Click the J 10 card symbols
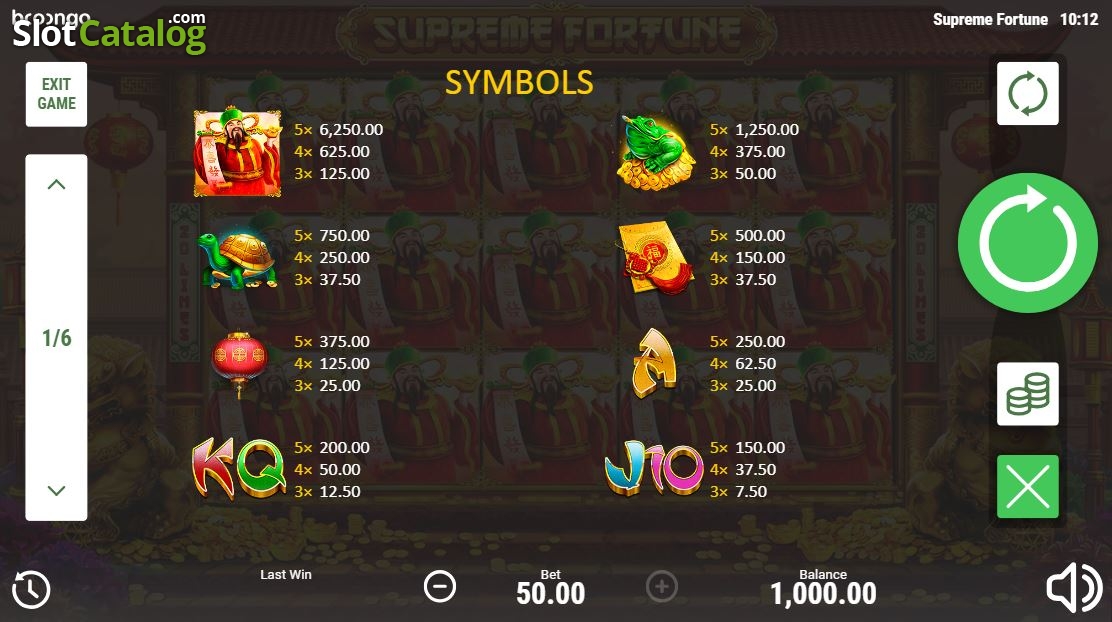1112x622 pixels. [x=654, y=467]
